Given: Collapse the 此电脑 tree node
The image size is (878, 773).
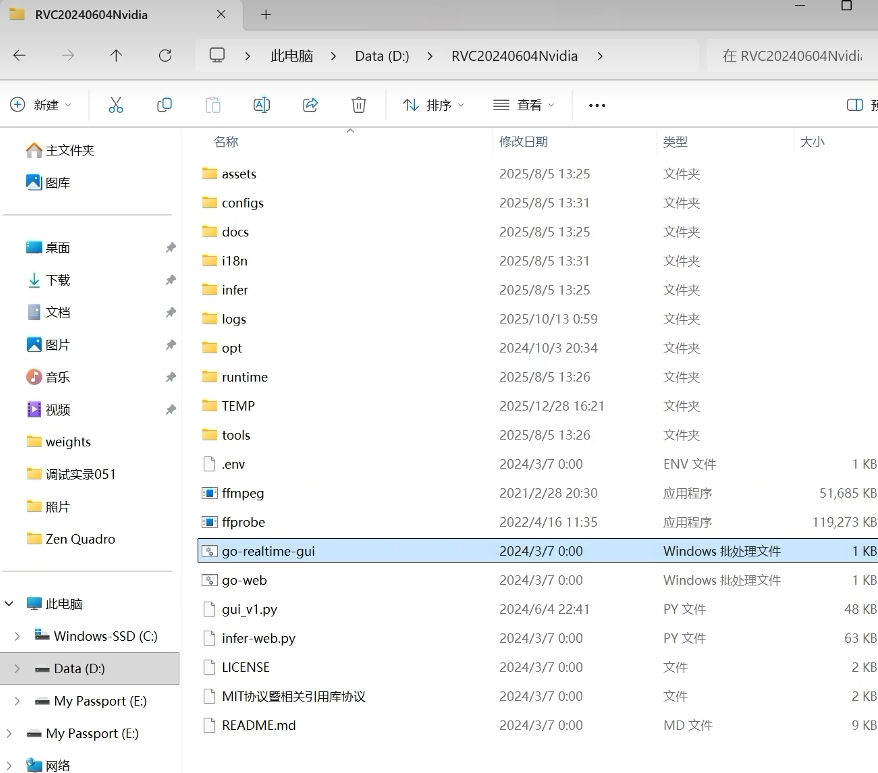Looking at the screenshot, I should point(9,603).
